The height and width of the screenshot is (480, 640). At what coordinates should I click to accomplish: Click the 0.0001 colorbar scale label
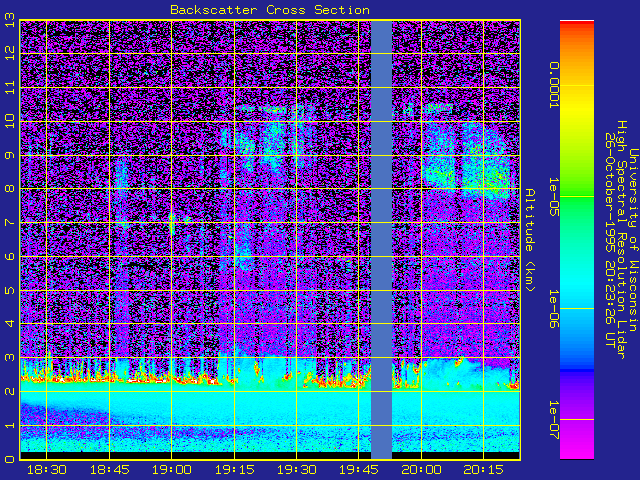[x=553, y=85]
